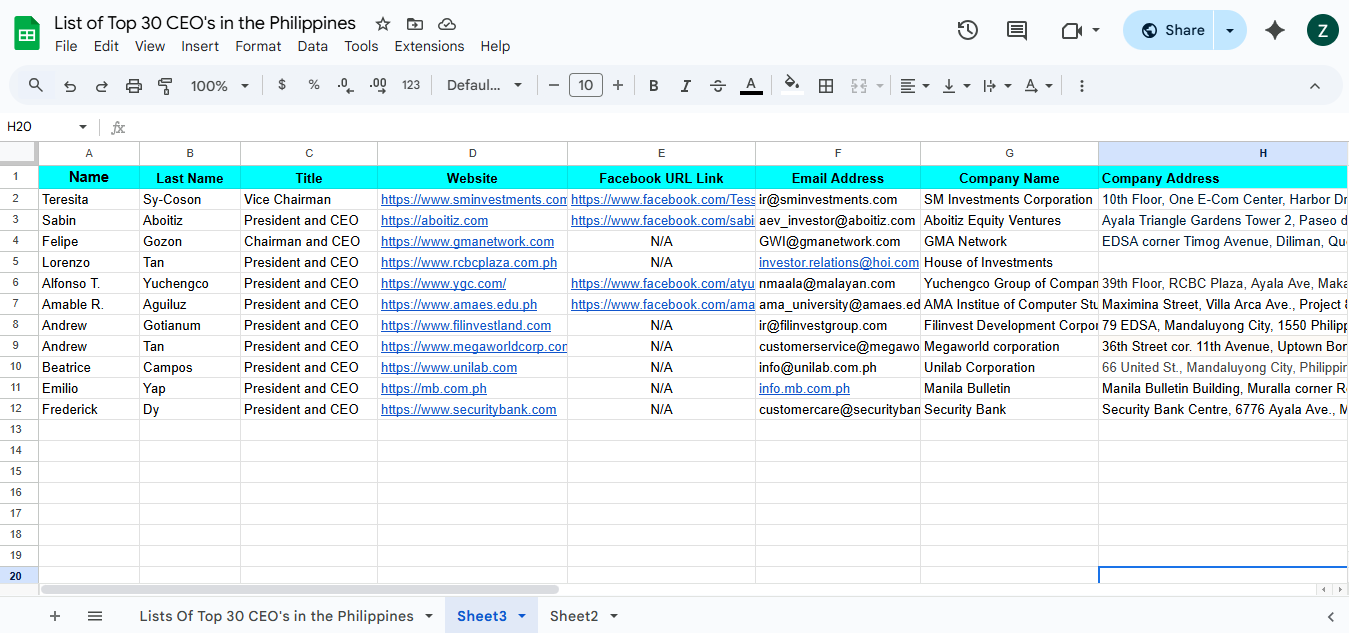Expand the horizontal align dropdown
Screen dimensions: 1349x633
pyautogui.click(x=914, y=86)
